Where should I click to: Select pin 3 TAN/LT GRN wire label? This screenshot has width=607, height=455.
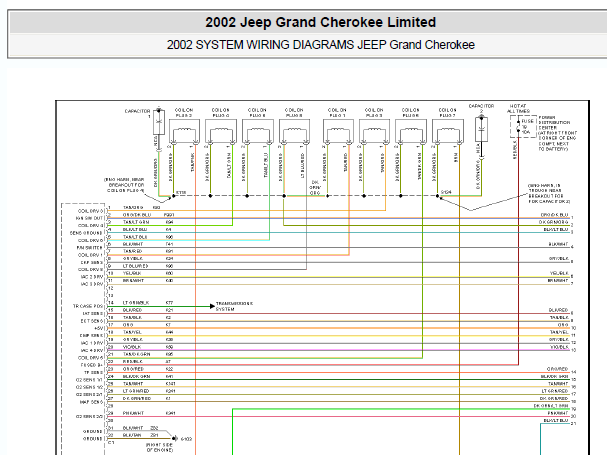tap(136, 222)
